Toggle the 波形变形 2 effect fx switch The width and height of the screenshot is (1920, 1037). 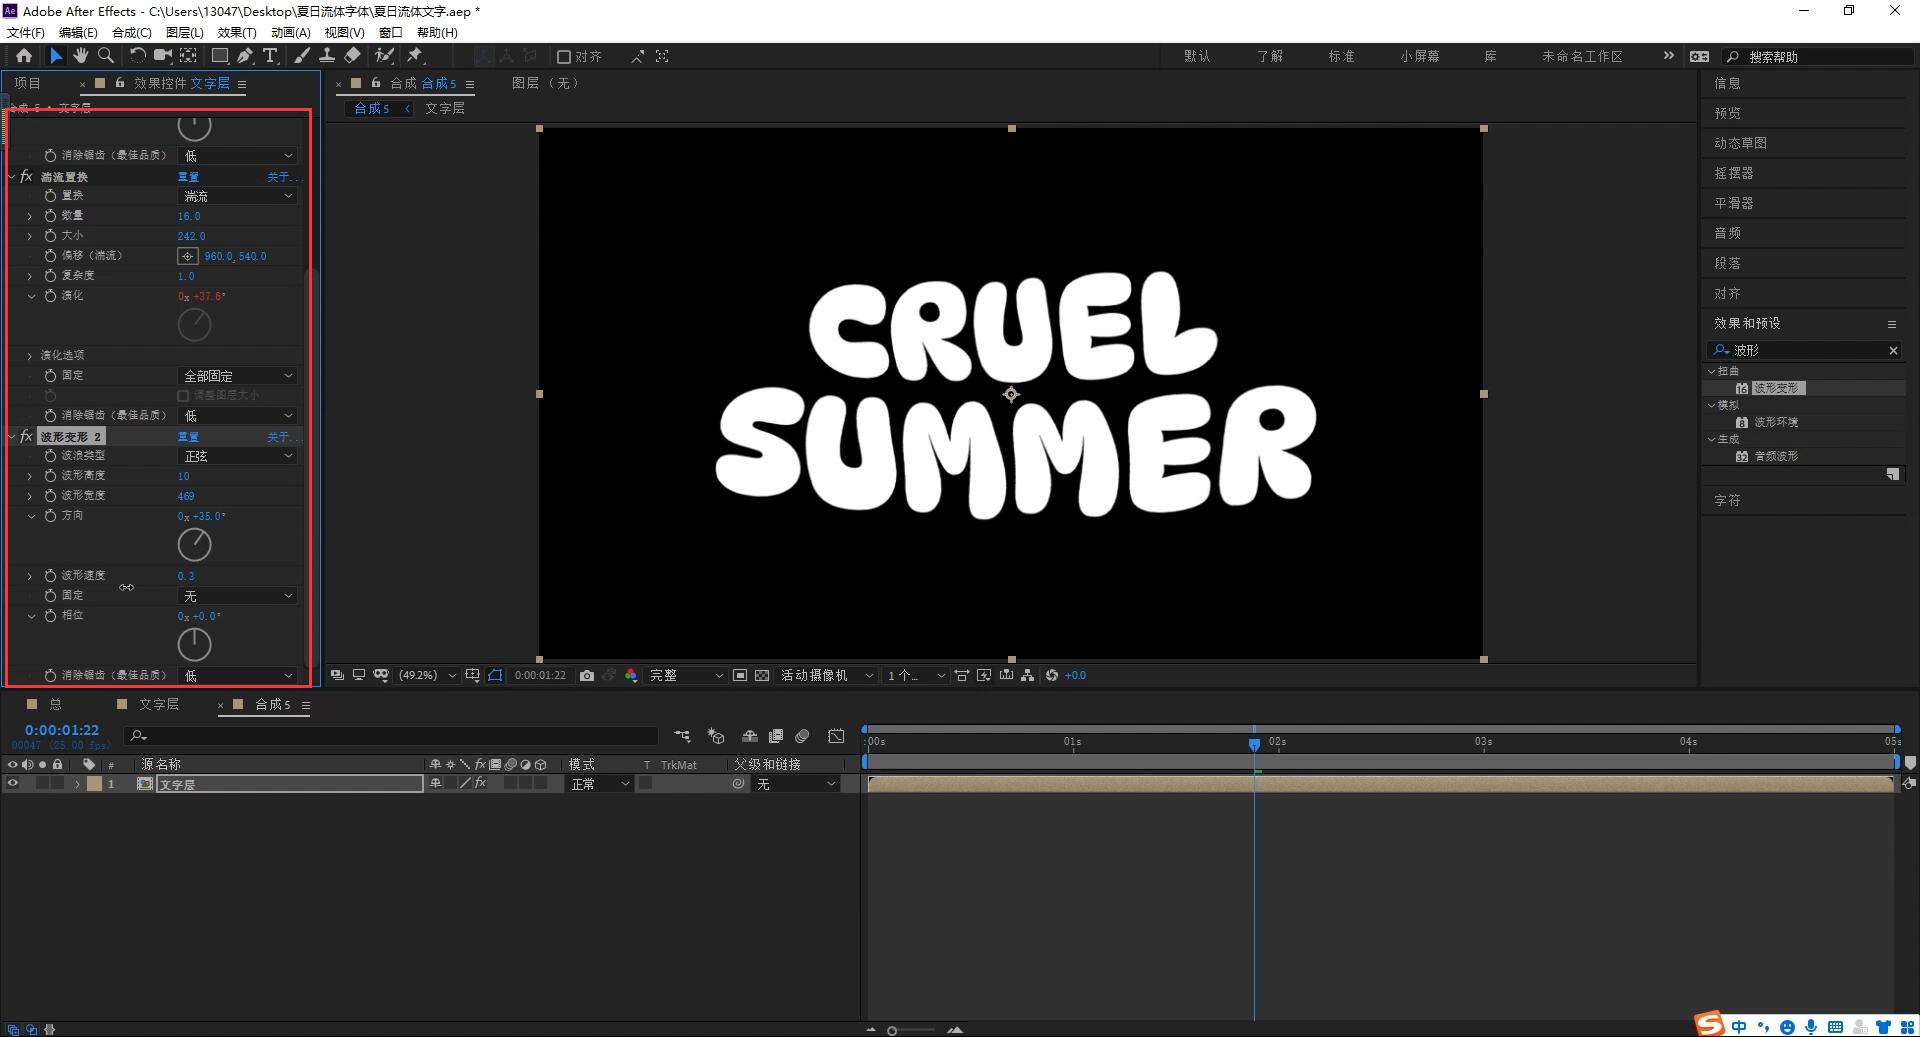coord(26,437)
